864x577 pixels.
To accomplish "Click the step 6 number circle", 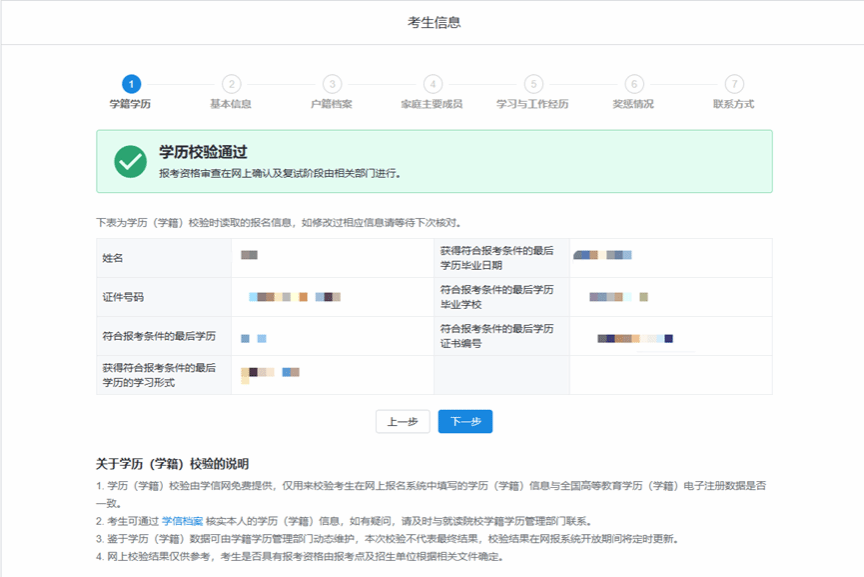I will [x=634, y=84].
